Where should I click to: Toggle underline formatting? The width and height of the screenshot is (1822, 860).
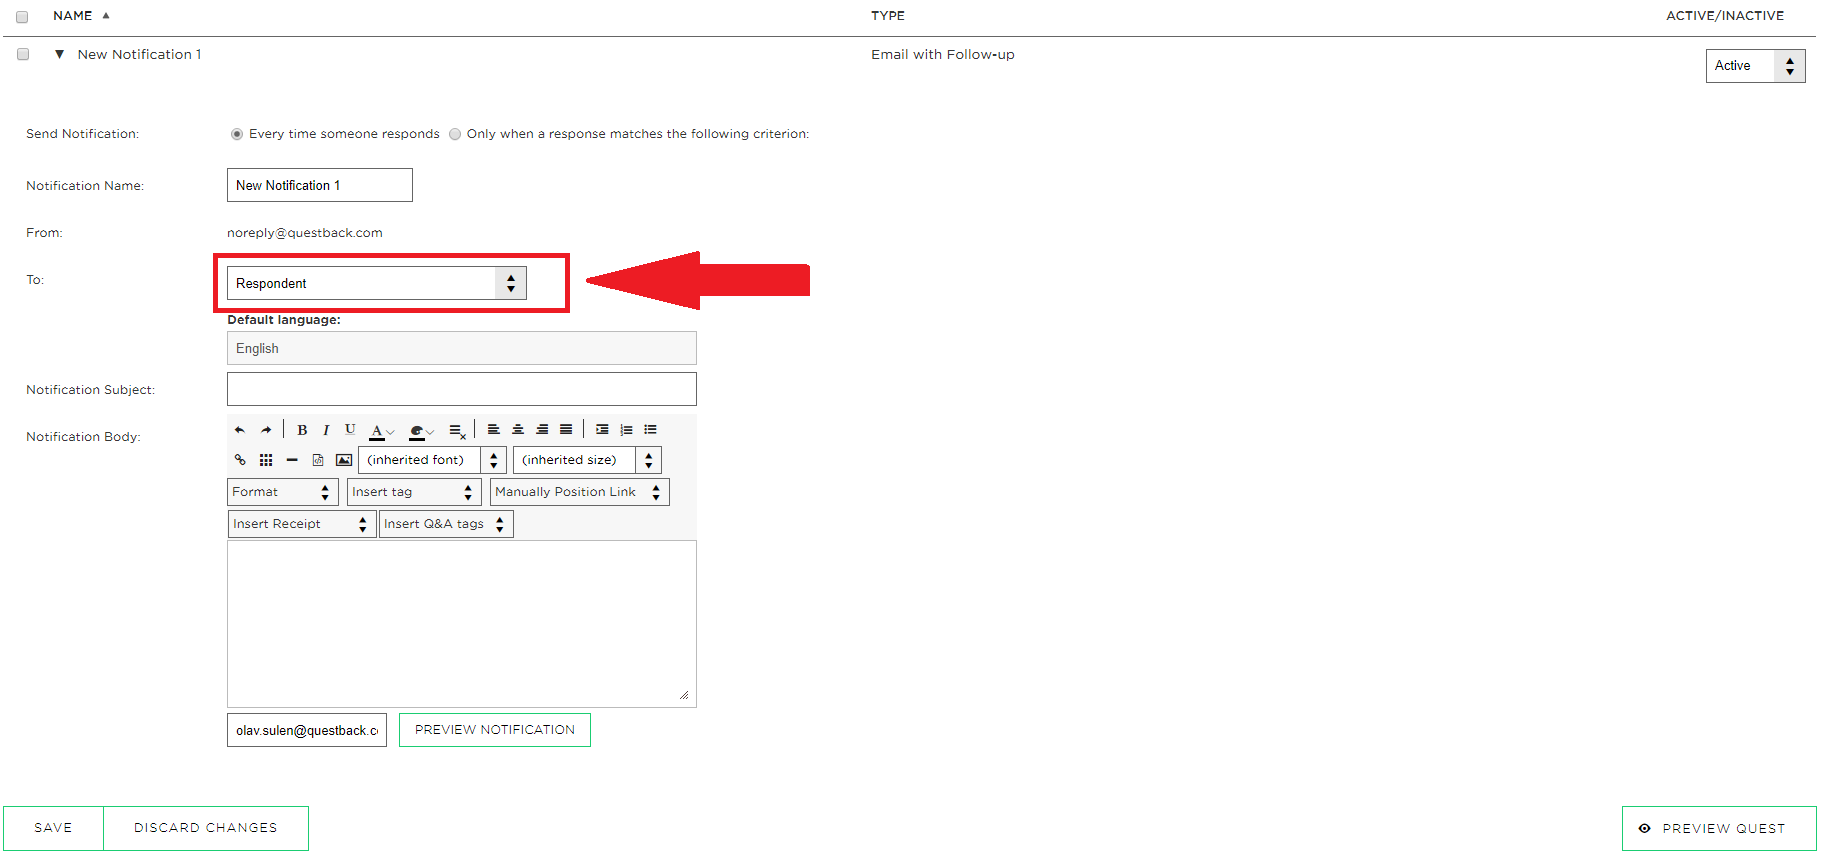click(350, 430)
